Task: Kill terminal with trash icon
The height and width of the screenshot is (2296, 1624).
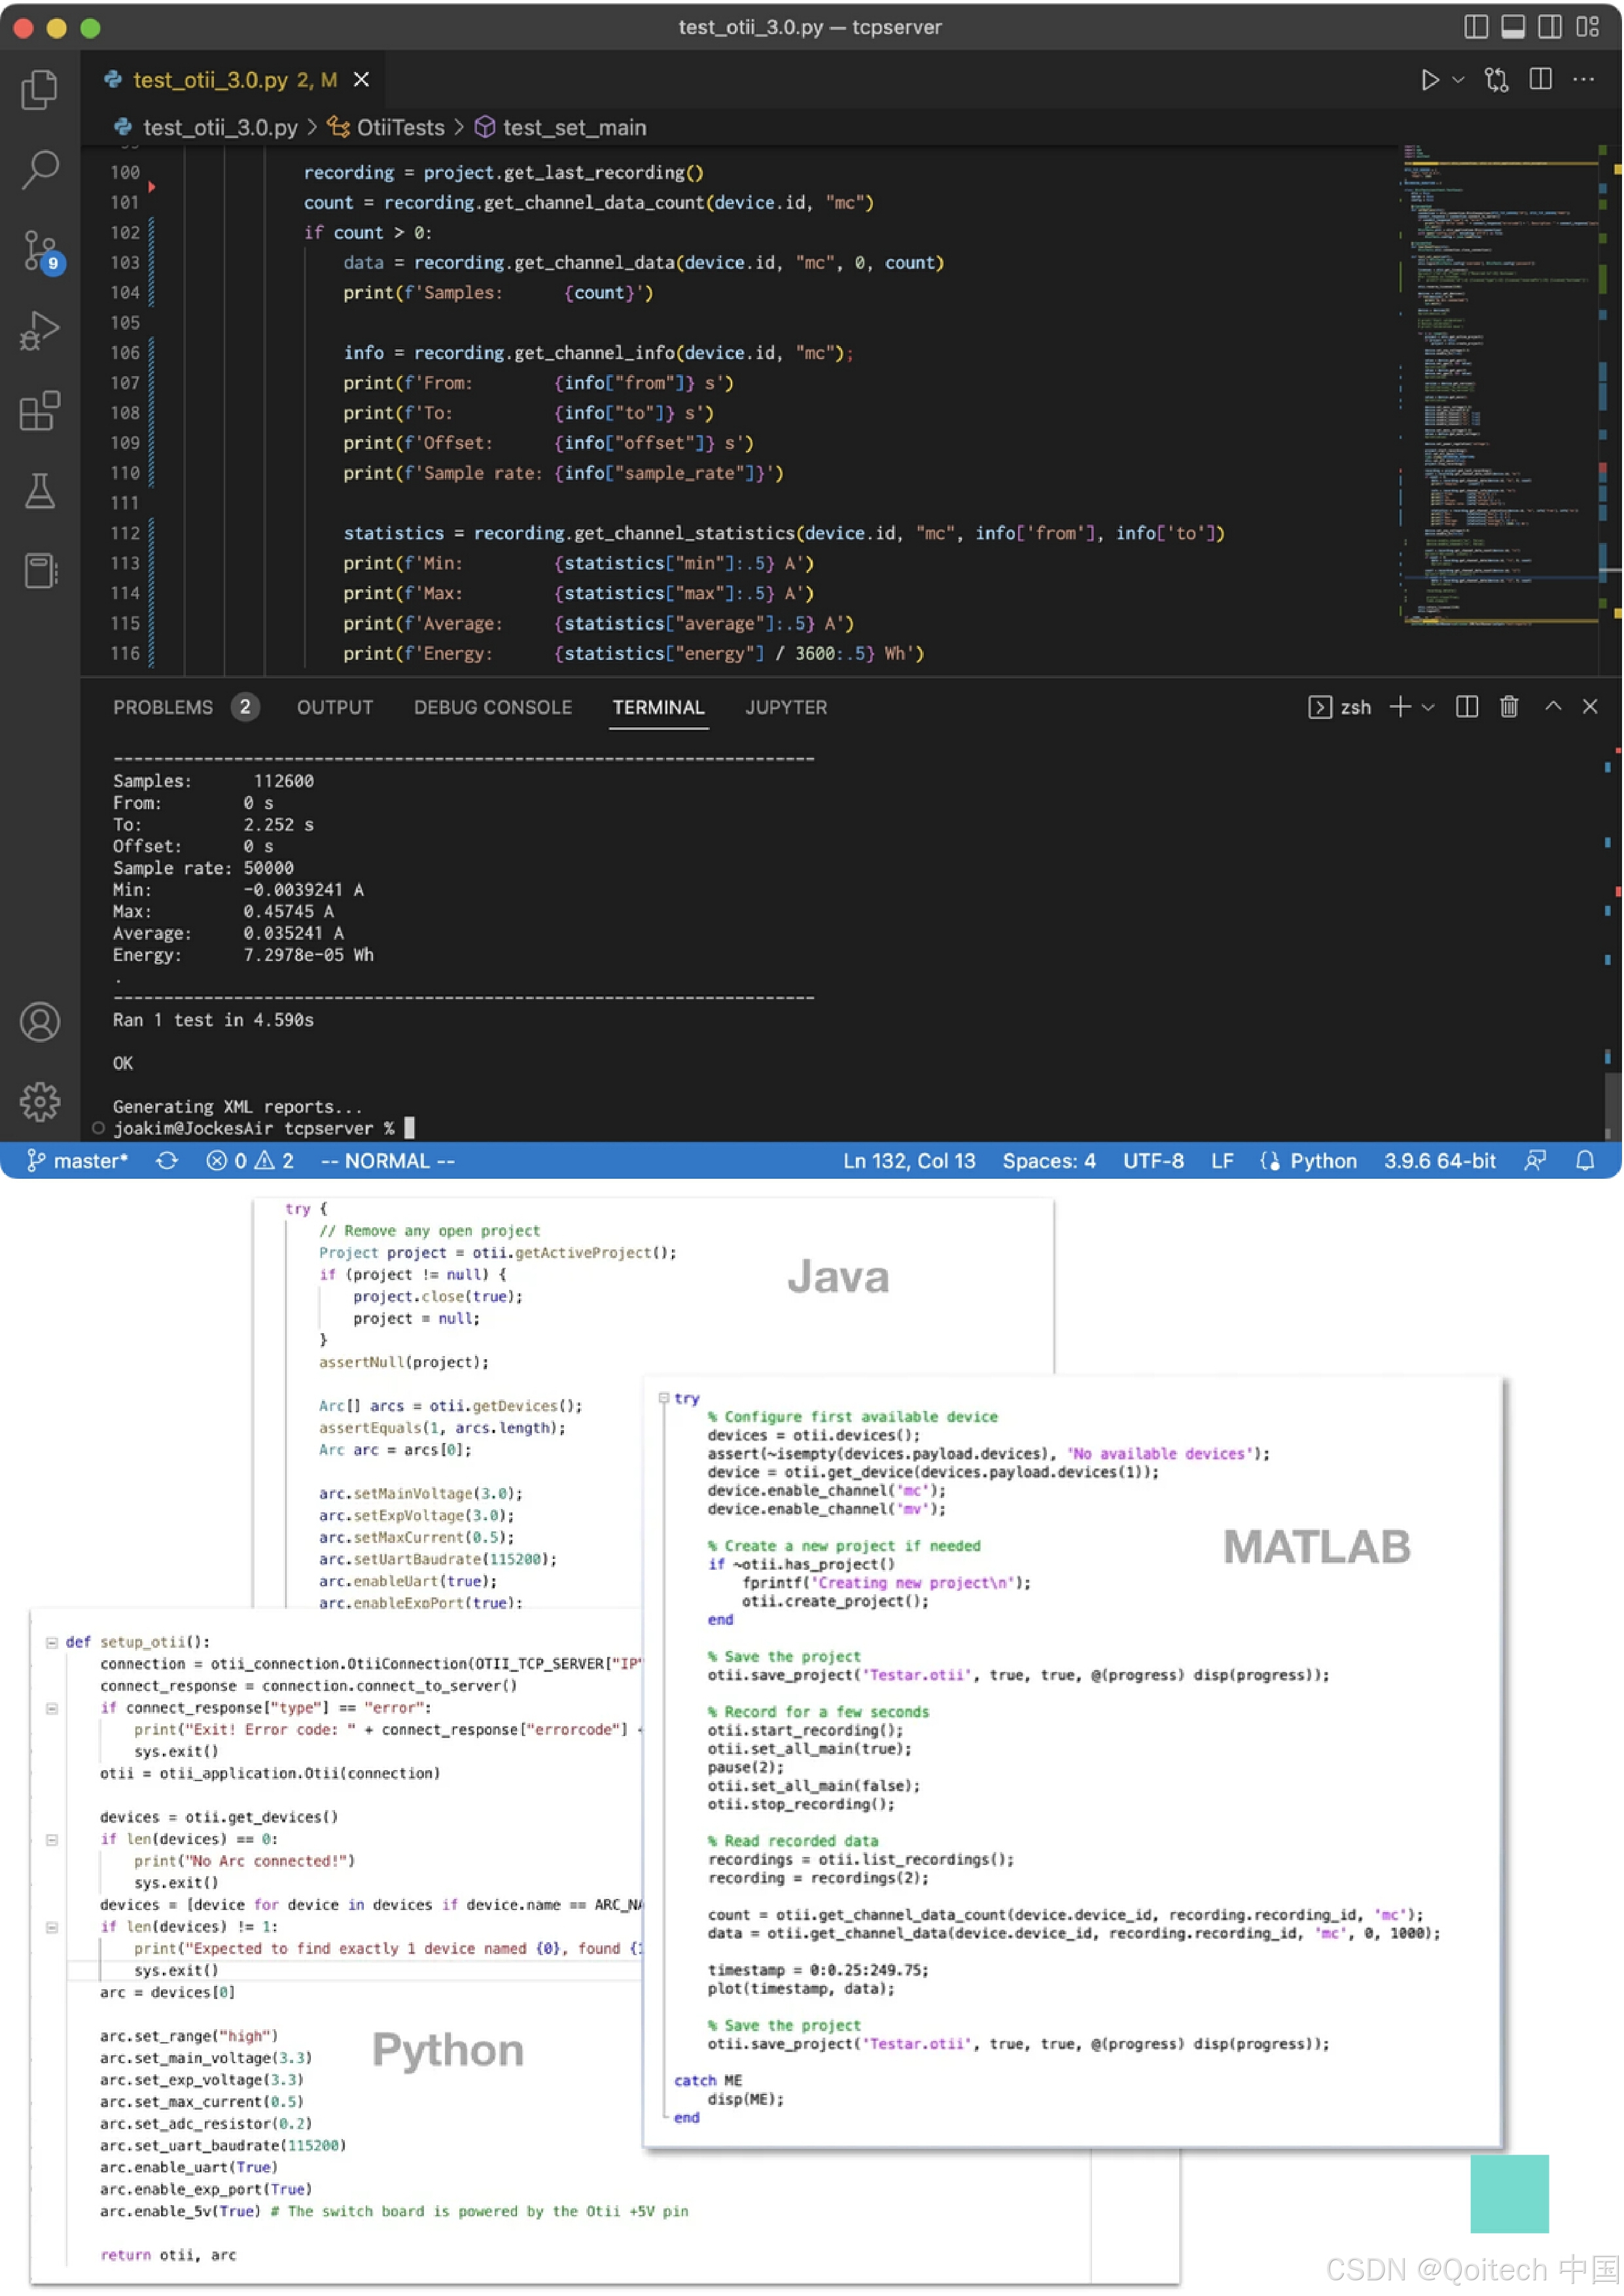Action: pyautogui.click(x=1509, y=707)
